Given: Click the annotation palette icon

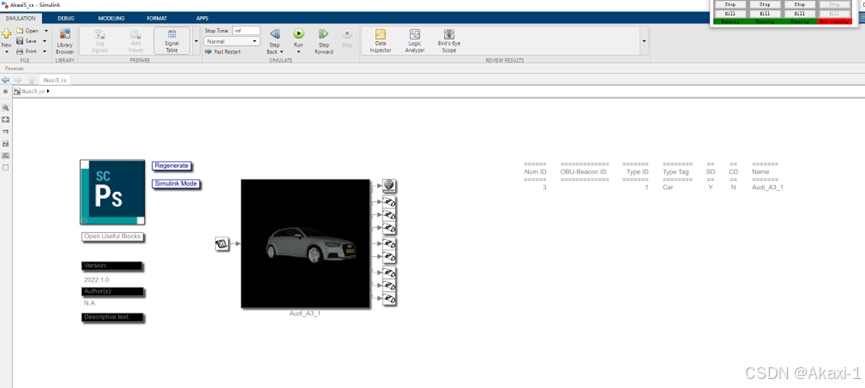Looking at the screenshot, I should tap(6, 143).
